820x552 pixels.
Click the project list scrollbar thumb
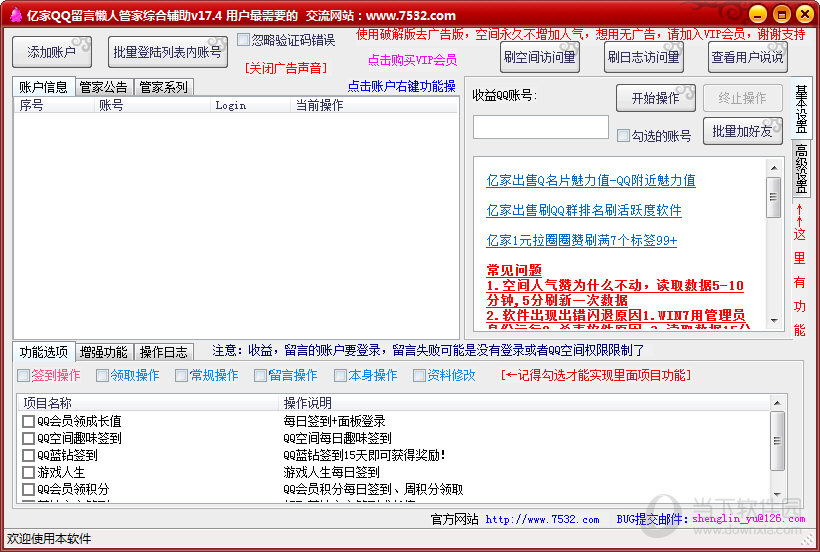777,441
